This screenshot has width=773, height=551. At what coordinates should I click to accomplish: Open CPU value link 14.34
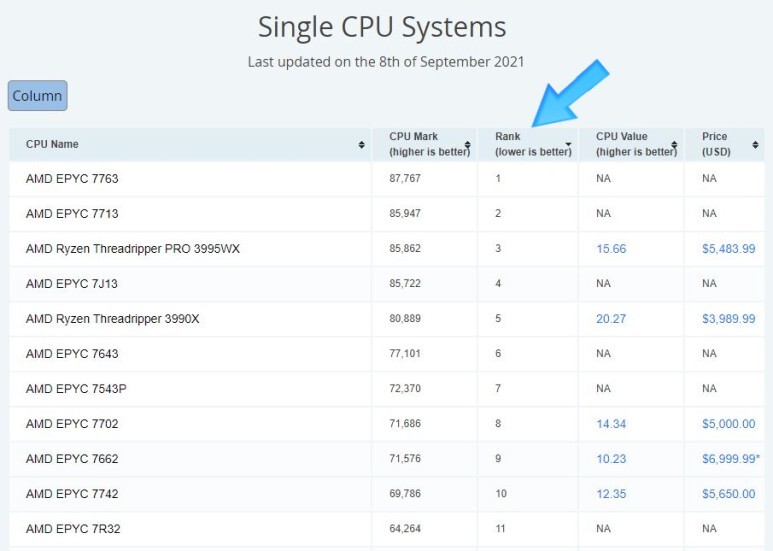click(x=611, y=424)
